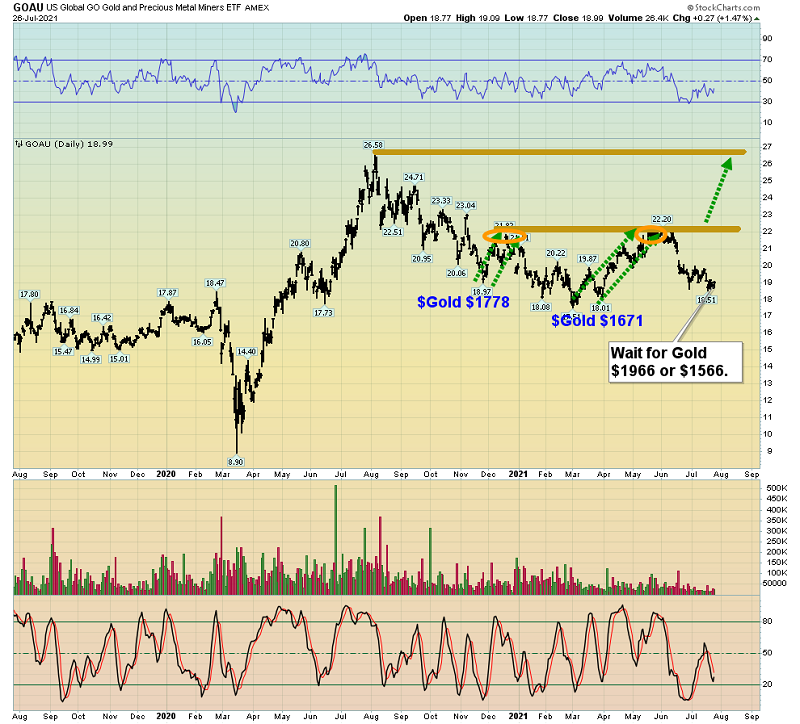The width and height of the screenshot is (800, 724).
Task: Click the 19.87 price label
Action: [588, 259]
